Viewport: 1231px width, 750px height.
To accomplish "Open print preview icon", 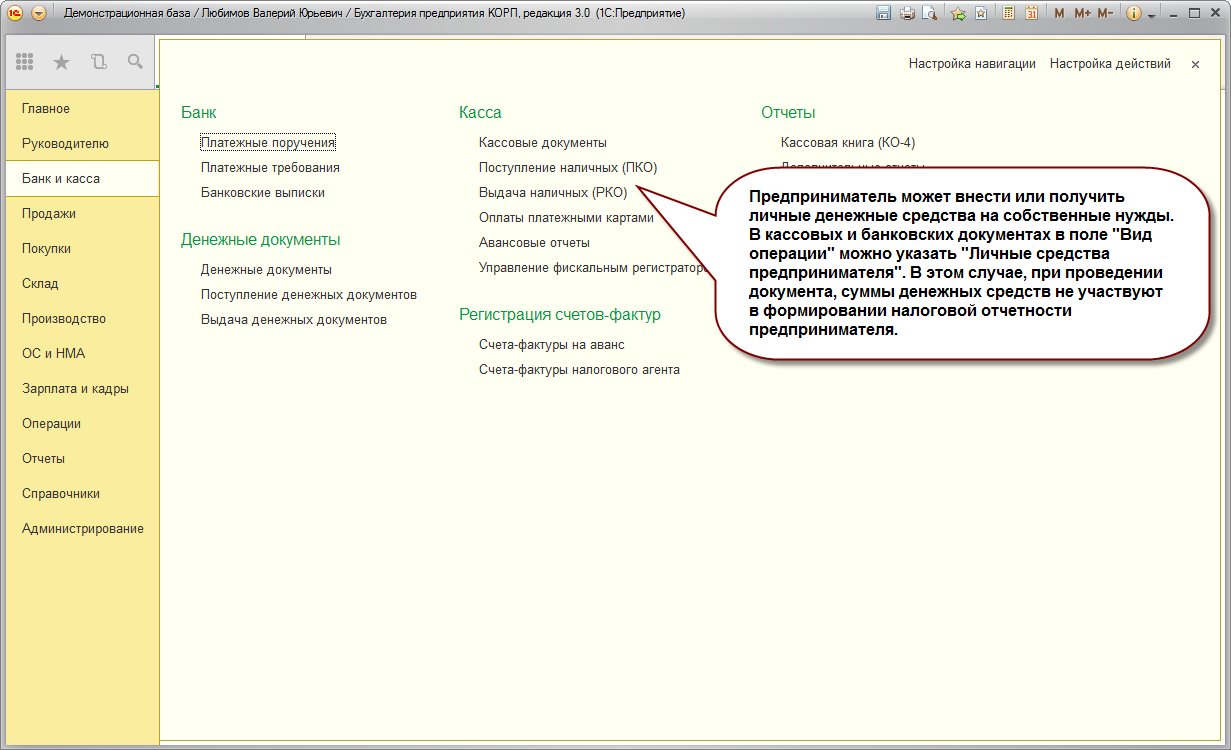I will coord(930,13).
